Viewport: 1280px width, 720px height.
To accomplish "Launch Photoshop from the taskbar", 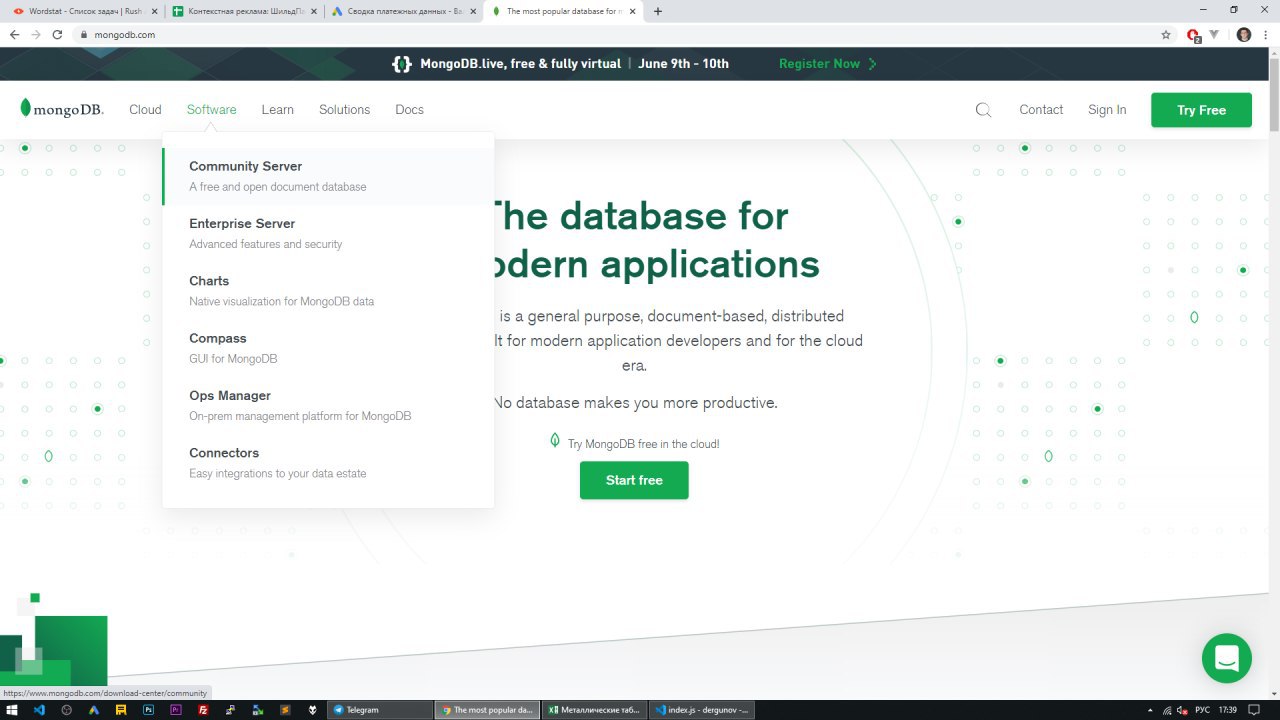I will pos(149,710).
